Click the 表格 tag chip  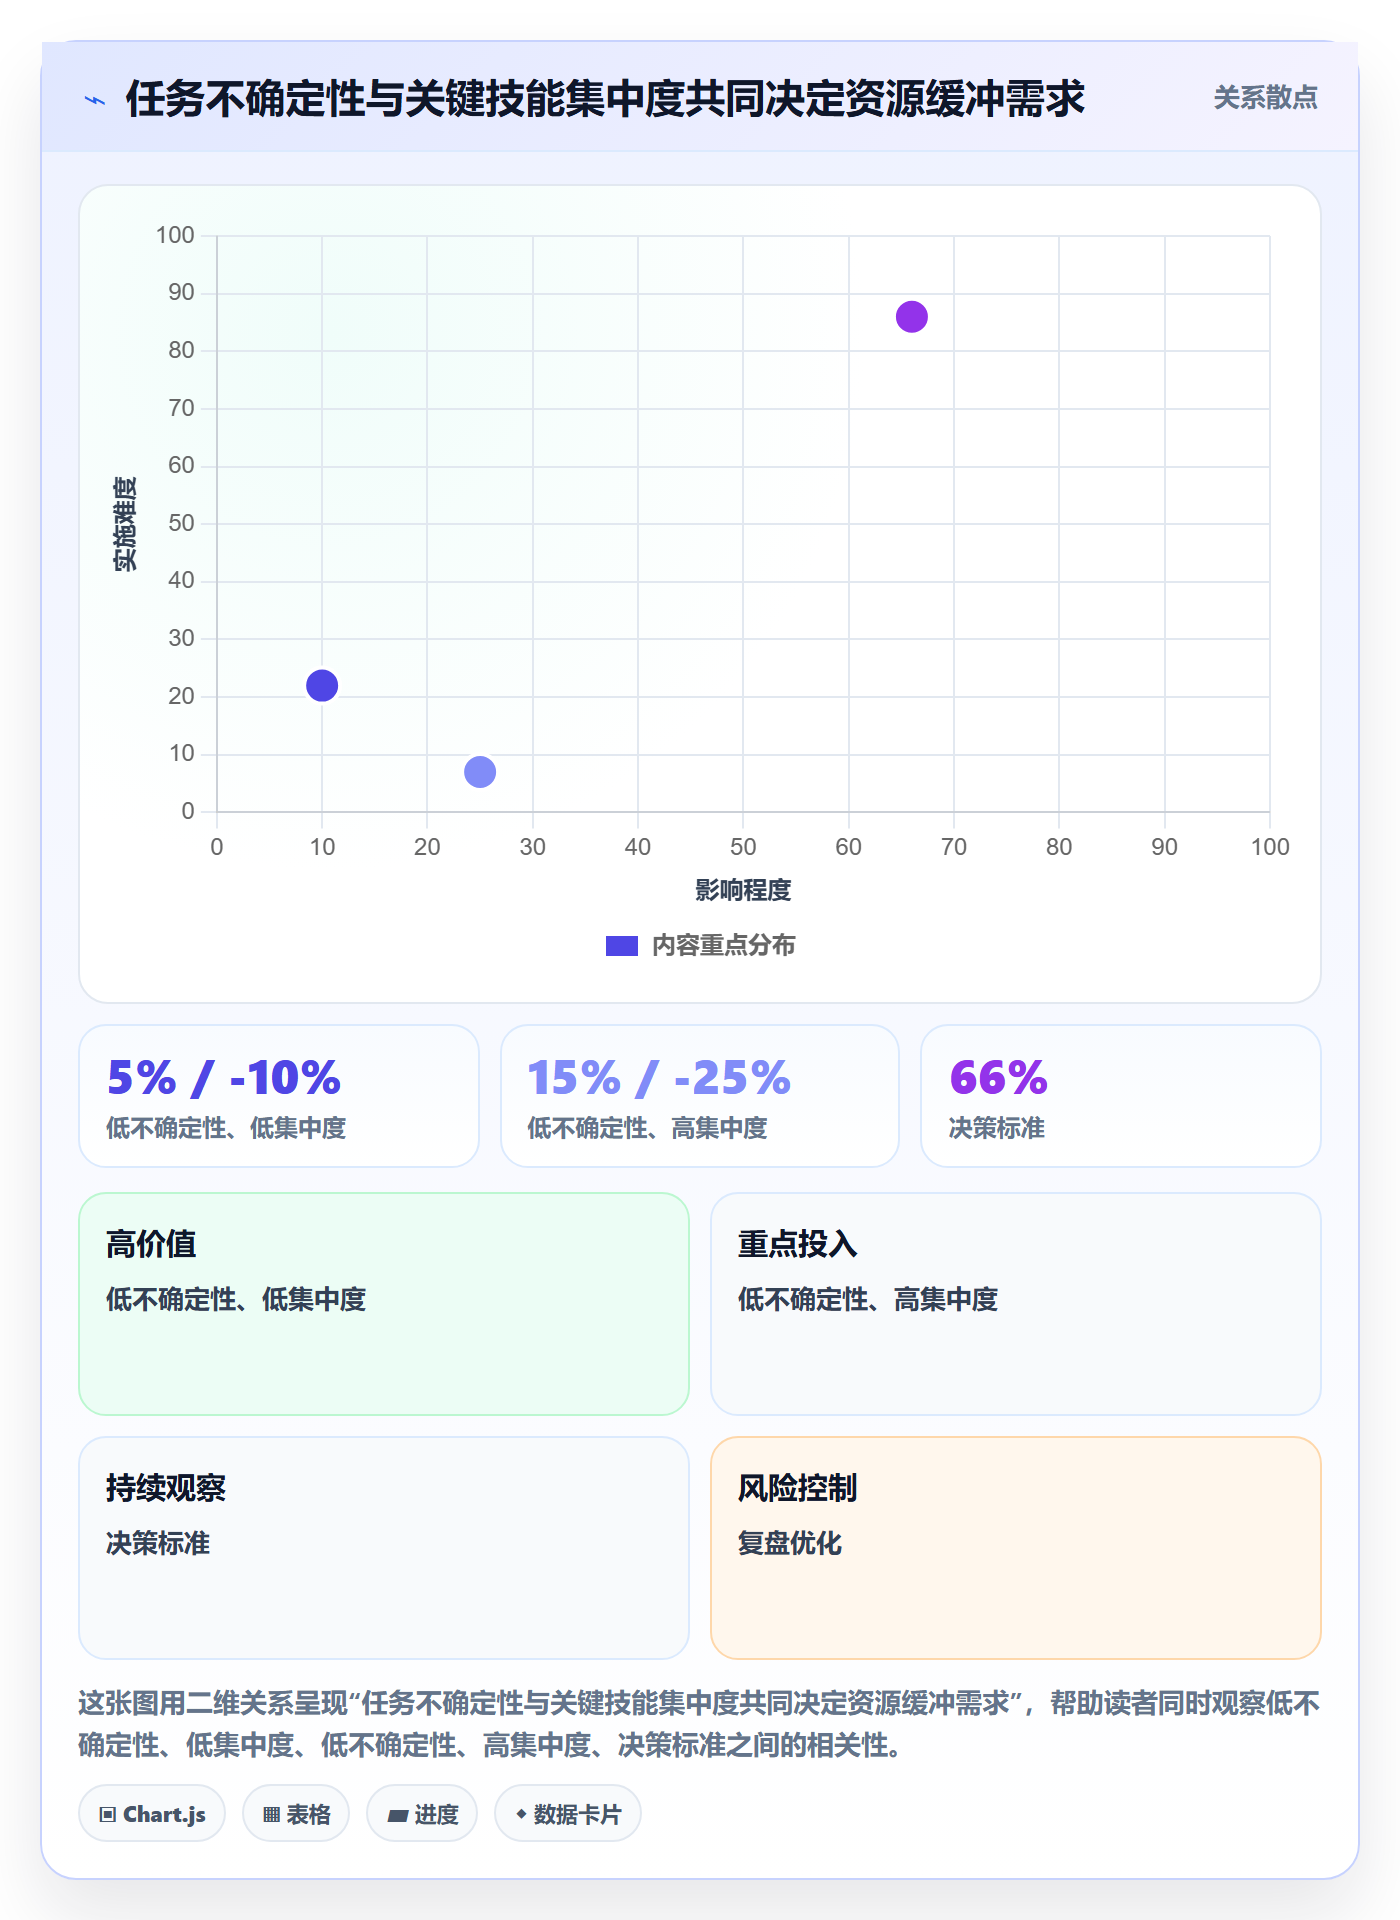(296, 1814)
